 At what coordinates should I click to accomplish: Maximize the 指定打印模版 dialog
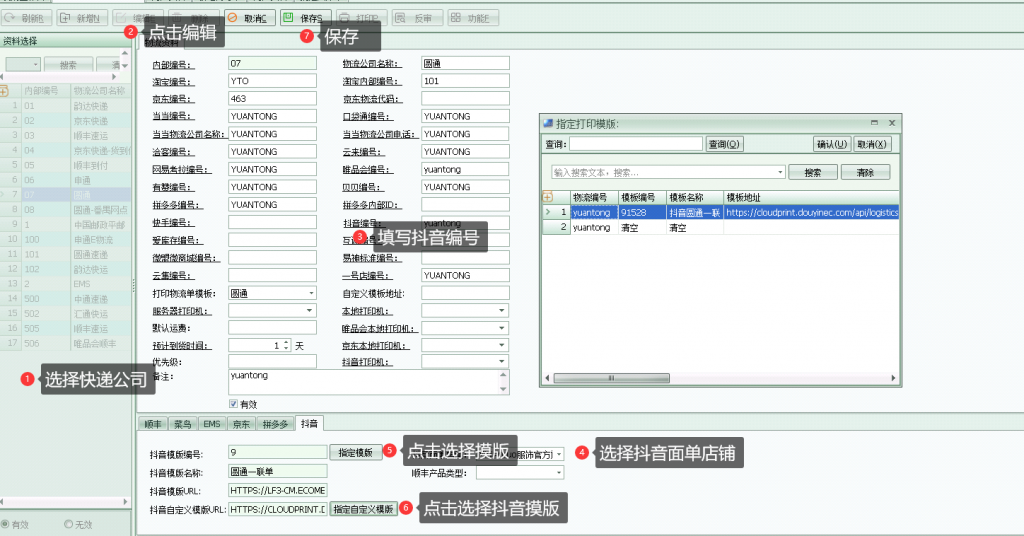click(x=874, y=123)
